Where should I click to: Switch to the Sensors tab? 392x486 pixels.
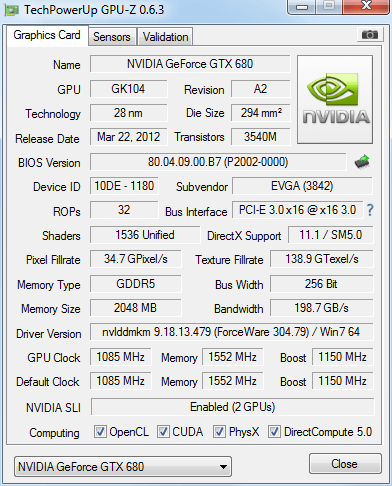(x=112, y=37)
